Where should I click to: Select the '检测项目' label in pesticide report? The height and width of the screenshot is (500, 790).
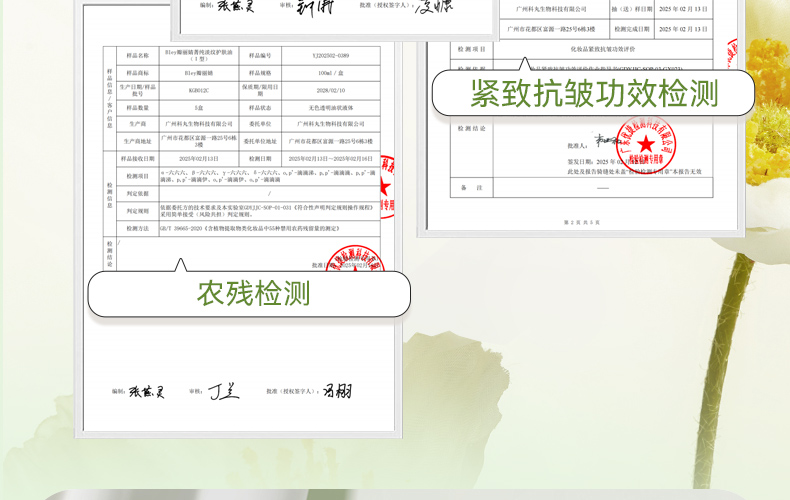(x=138, y=176)
